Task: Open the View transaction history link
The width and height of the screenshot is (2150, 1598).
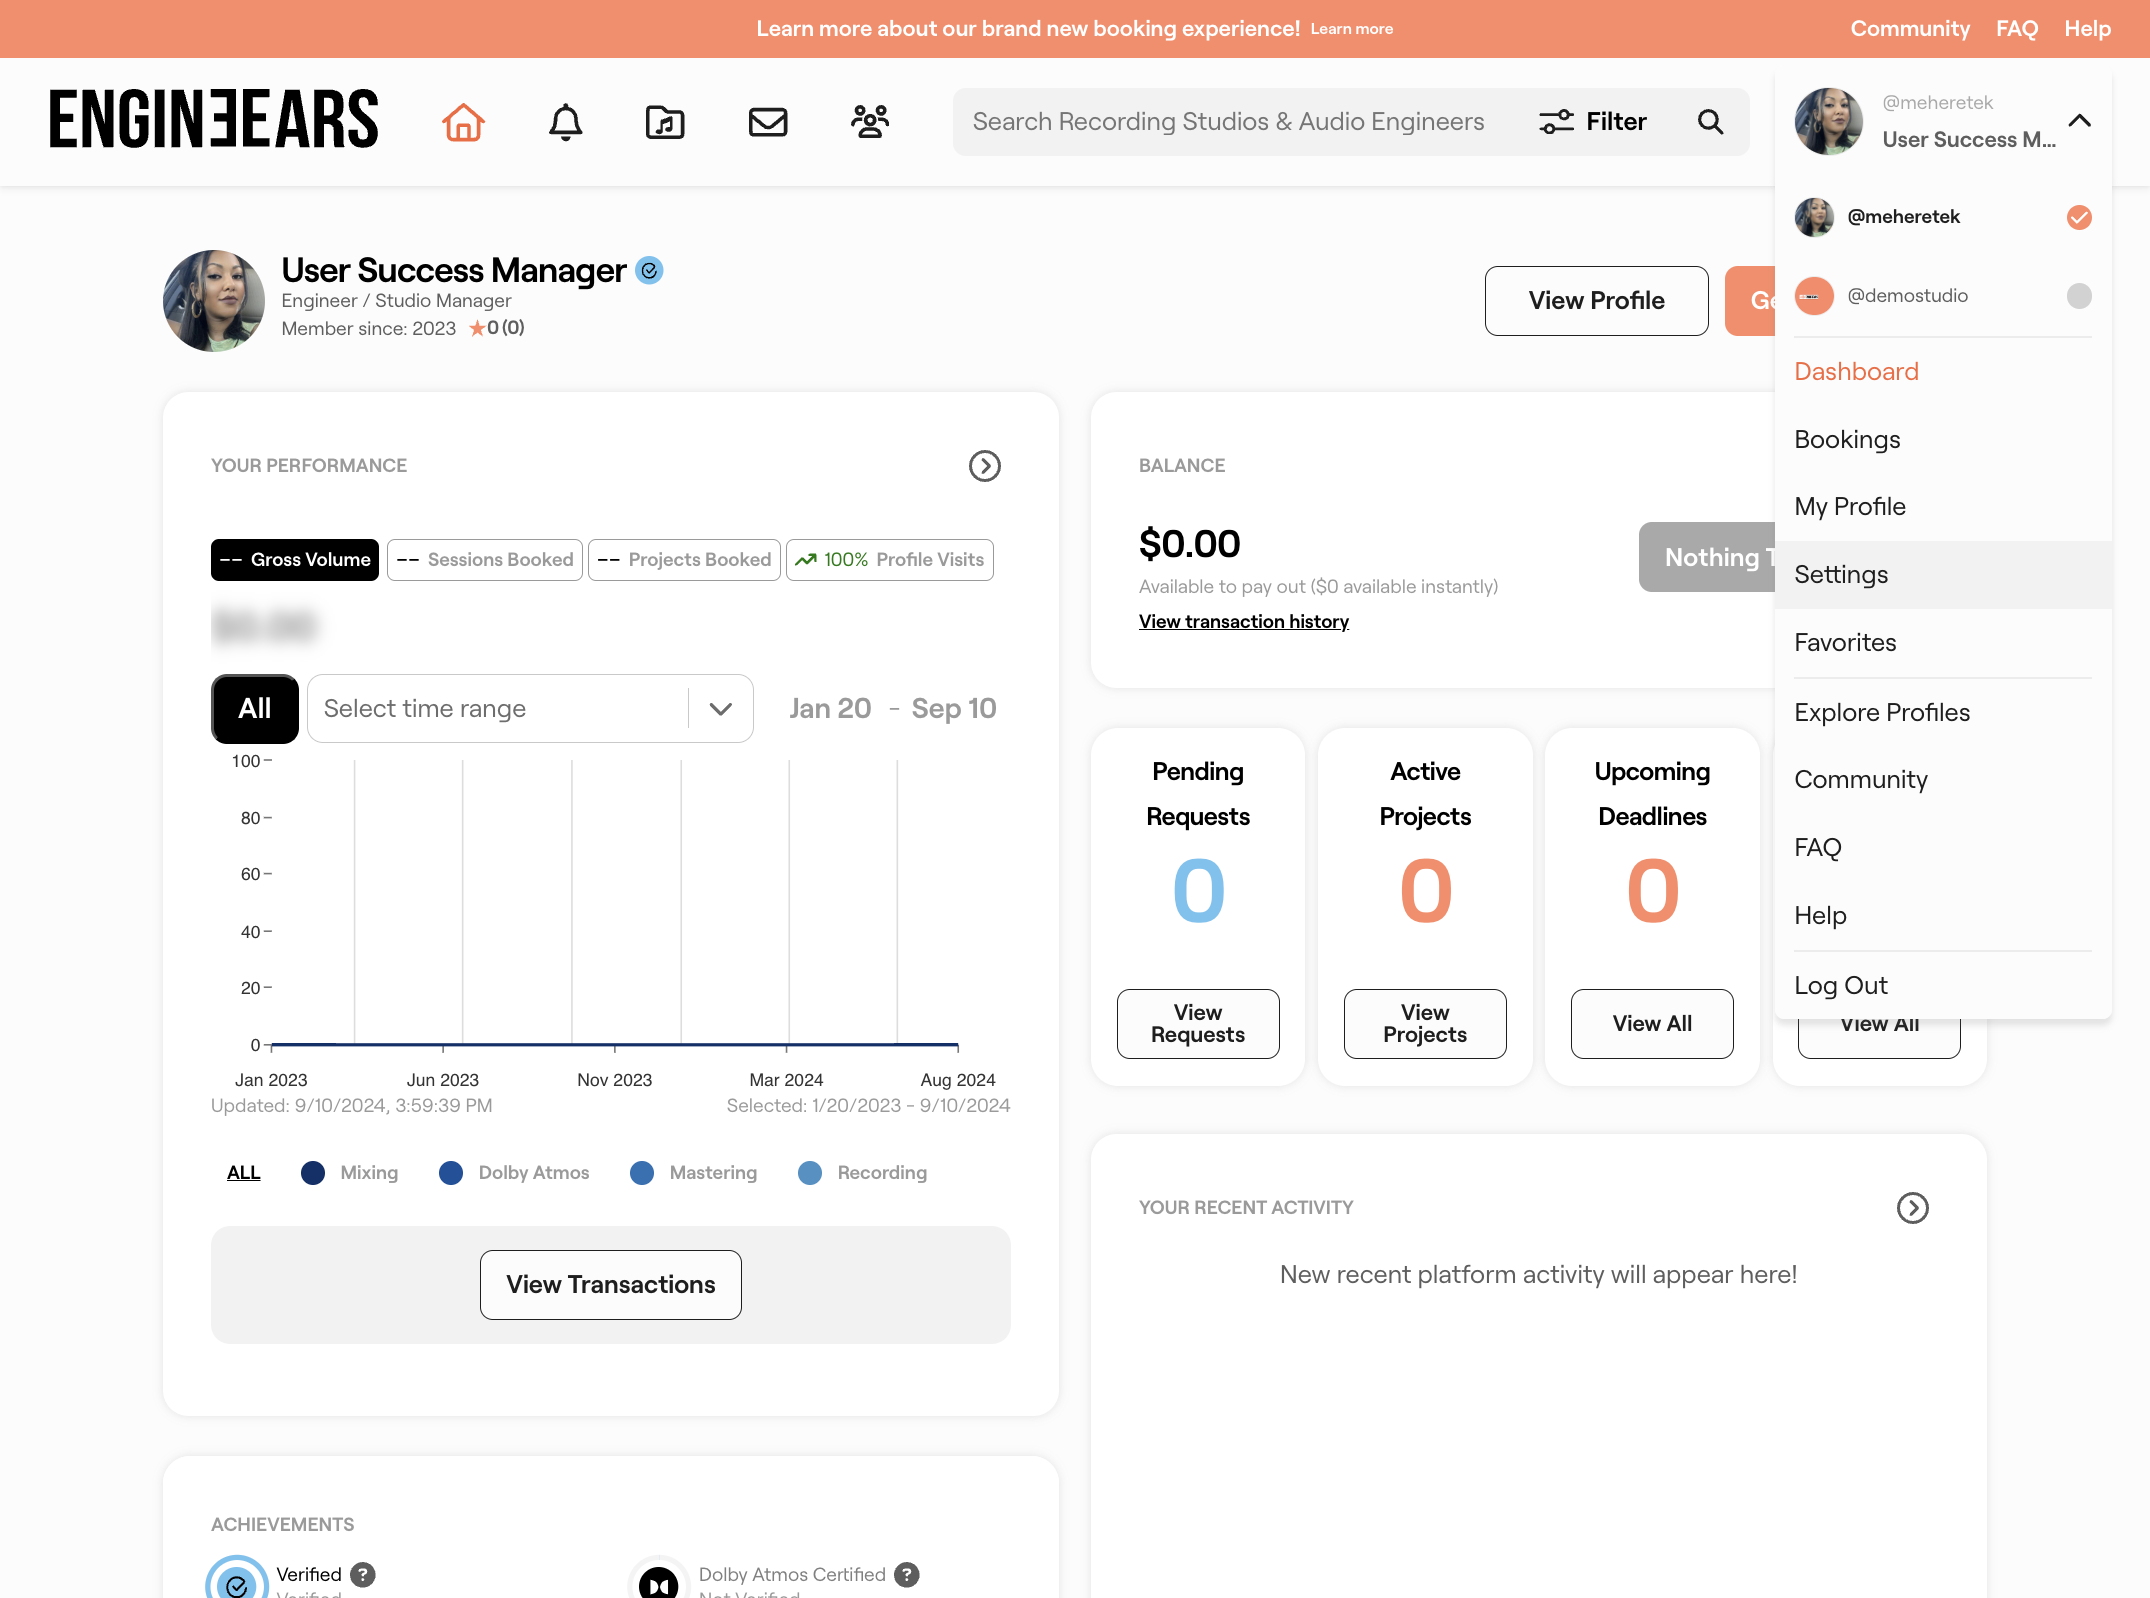Action: click(1243, 622)
